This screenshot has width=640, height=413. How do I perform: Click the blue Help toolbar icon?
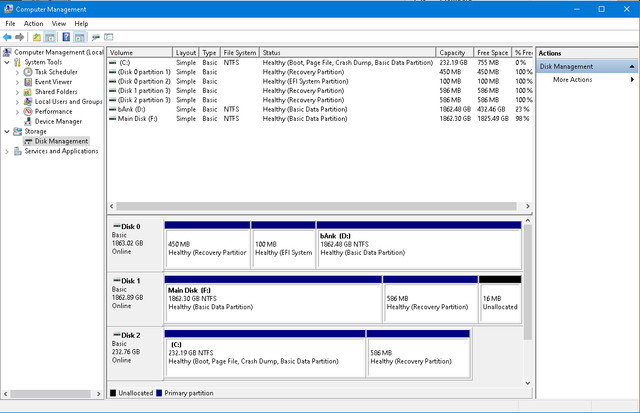[66, 37]
